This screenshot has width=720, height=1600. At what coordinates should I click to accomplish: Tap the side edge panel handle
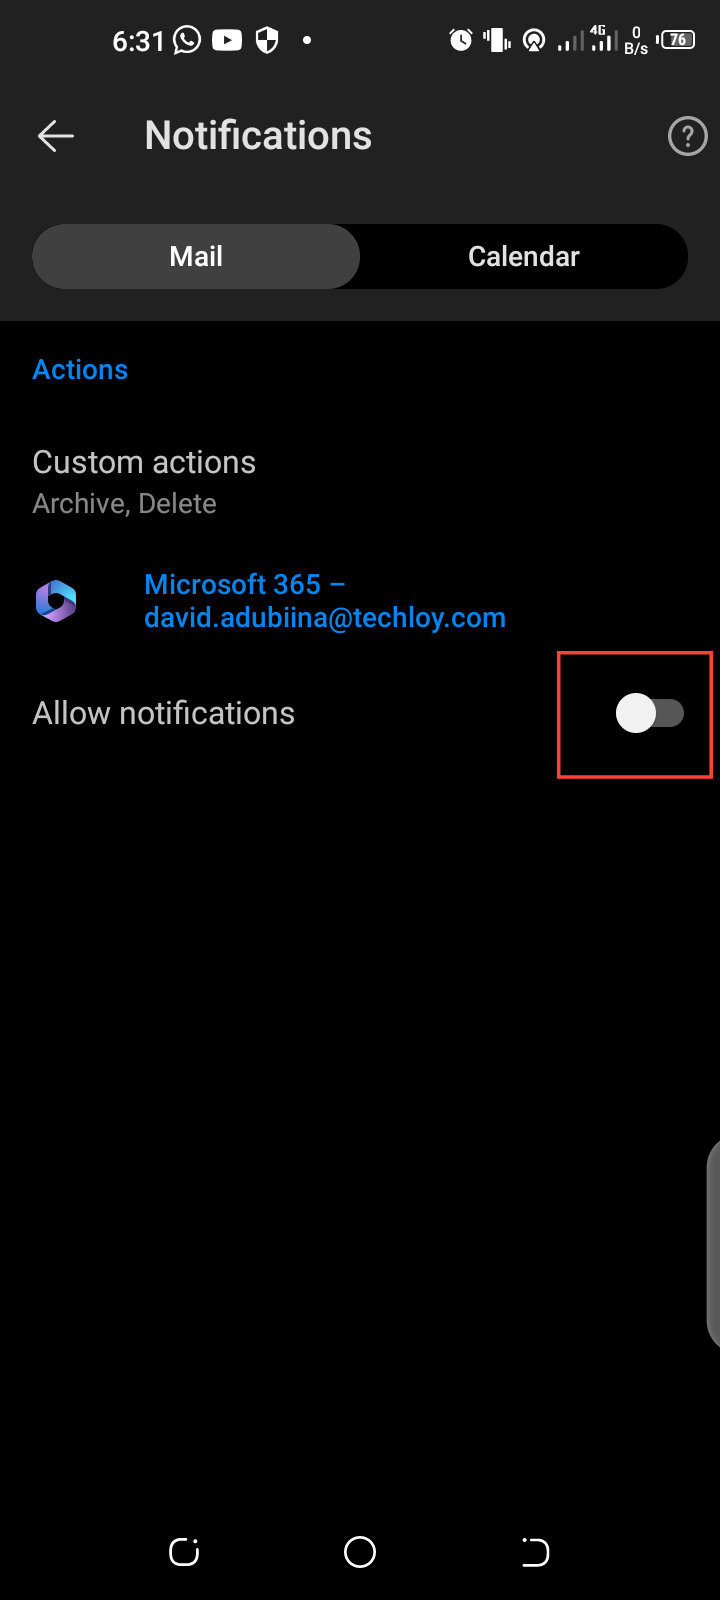[713, 1245]
